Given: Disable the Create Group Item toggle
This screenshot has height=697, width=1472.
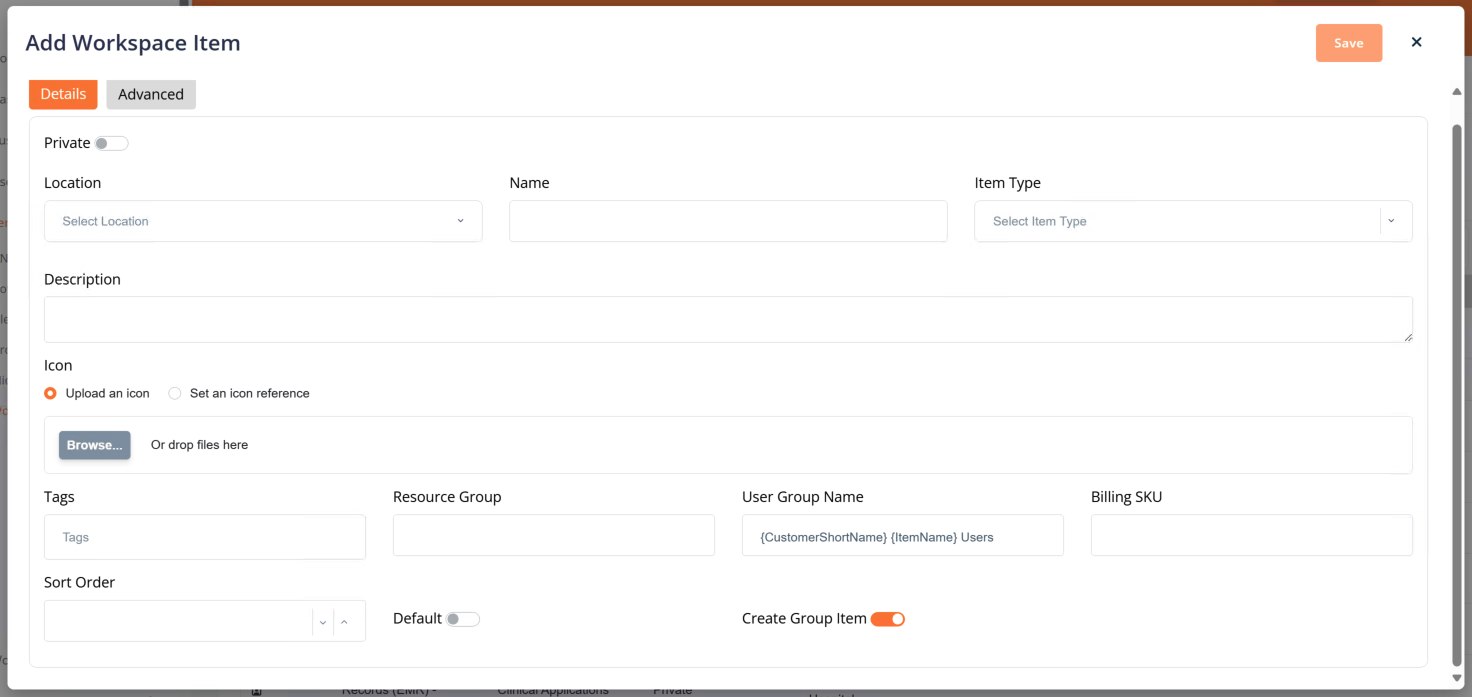Looking at the screenshot, I should coord(887,619).
